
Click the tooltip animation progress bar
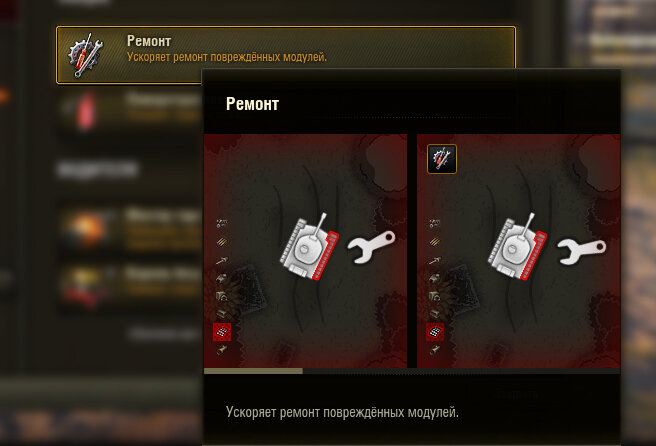(412, 371)
